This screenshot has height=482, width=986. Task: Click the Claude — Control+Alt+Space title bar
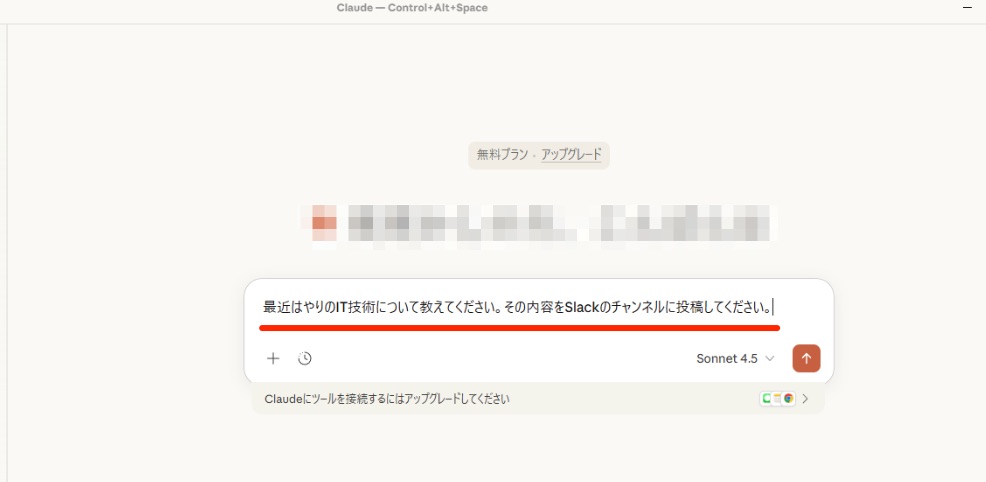412,8
